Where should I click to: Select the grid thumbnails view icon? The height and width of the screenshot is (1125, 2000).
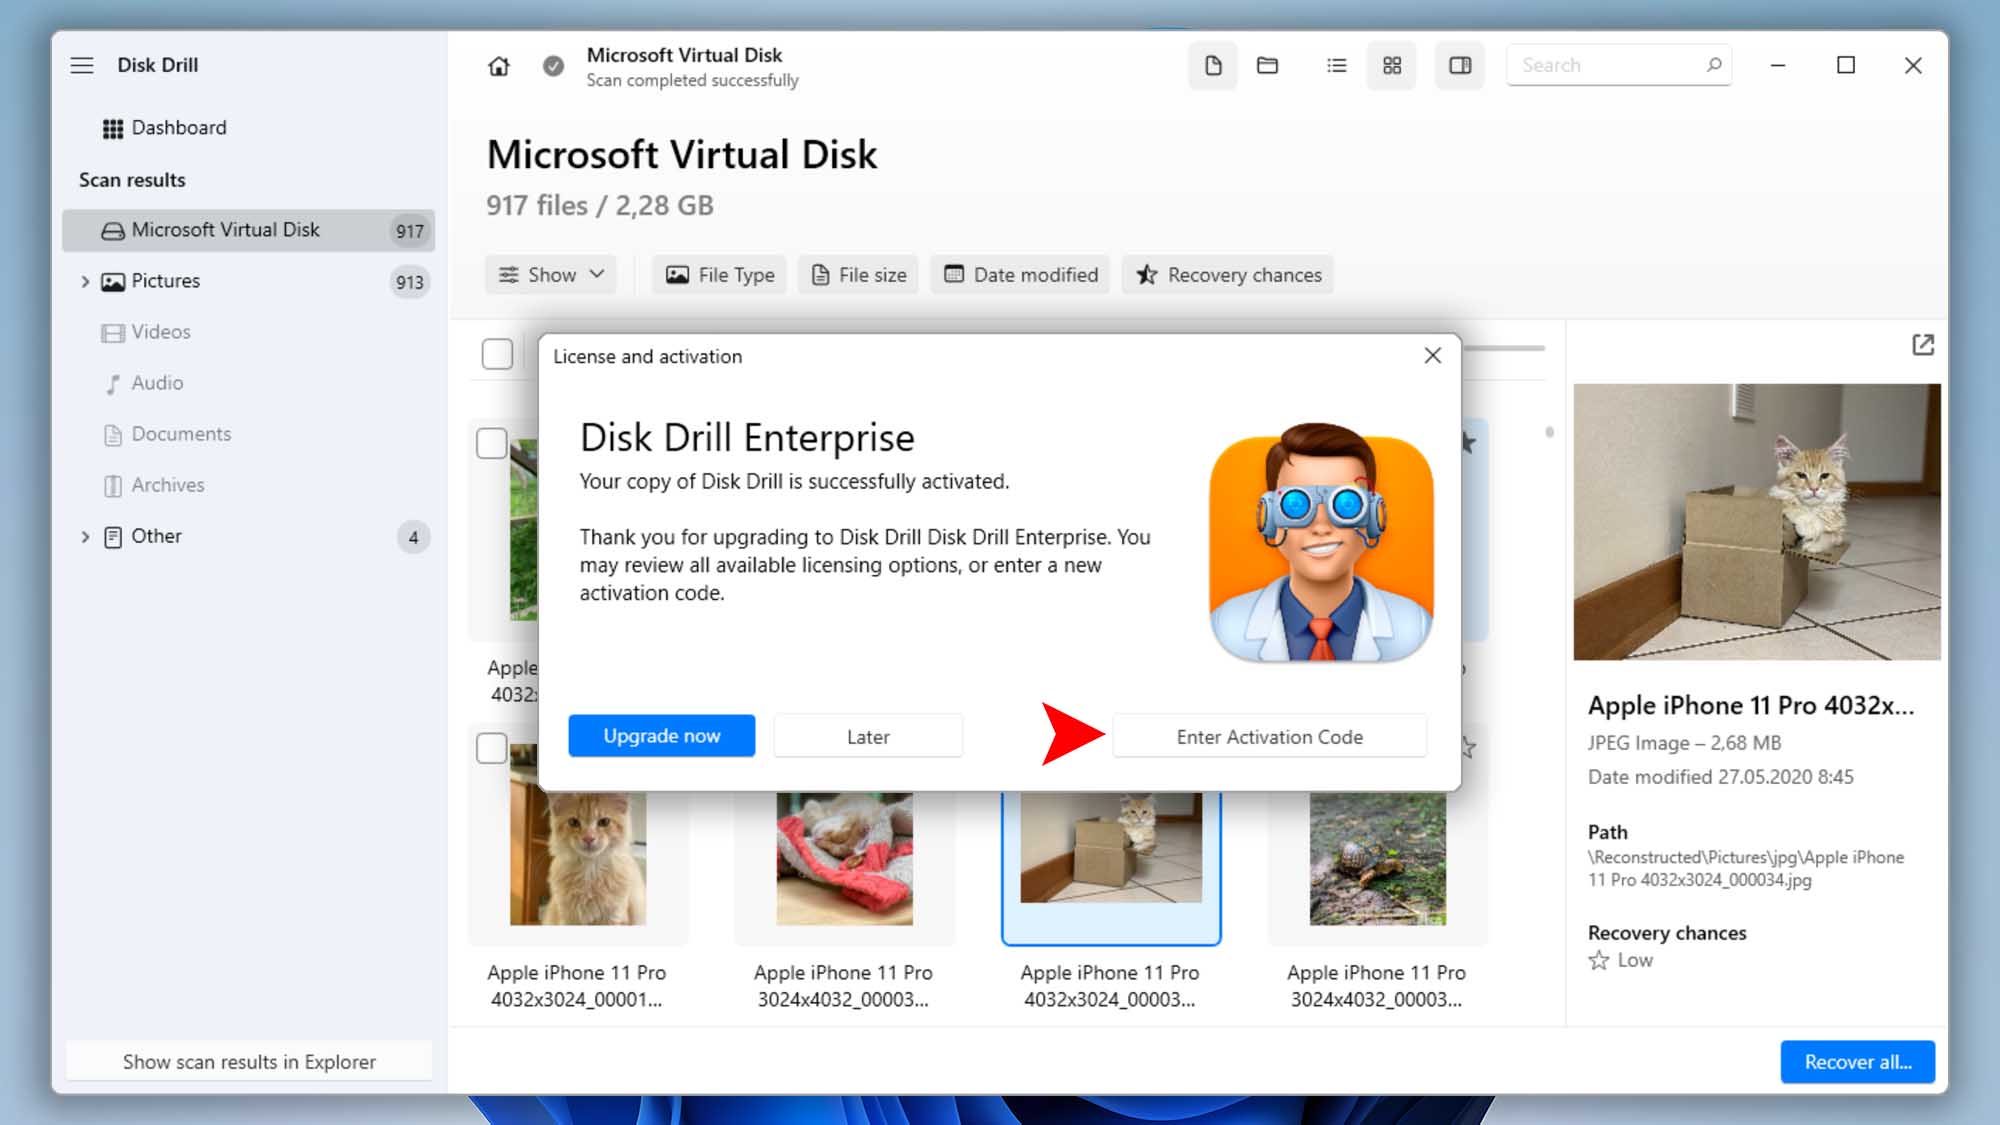[1391, 66]
